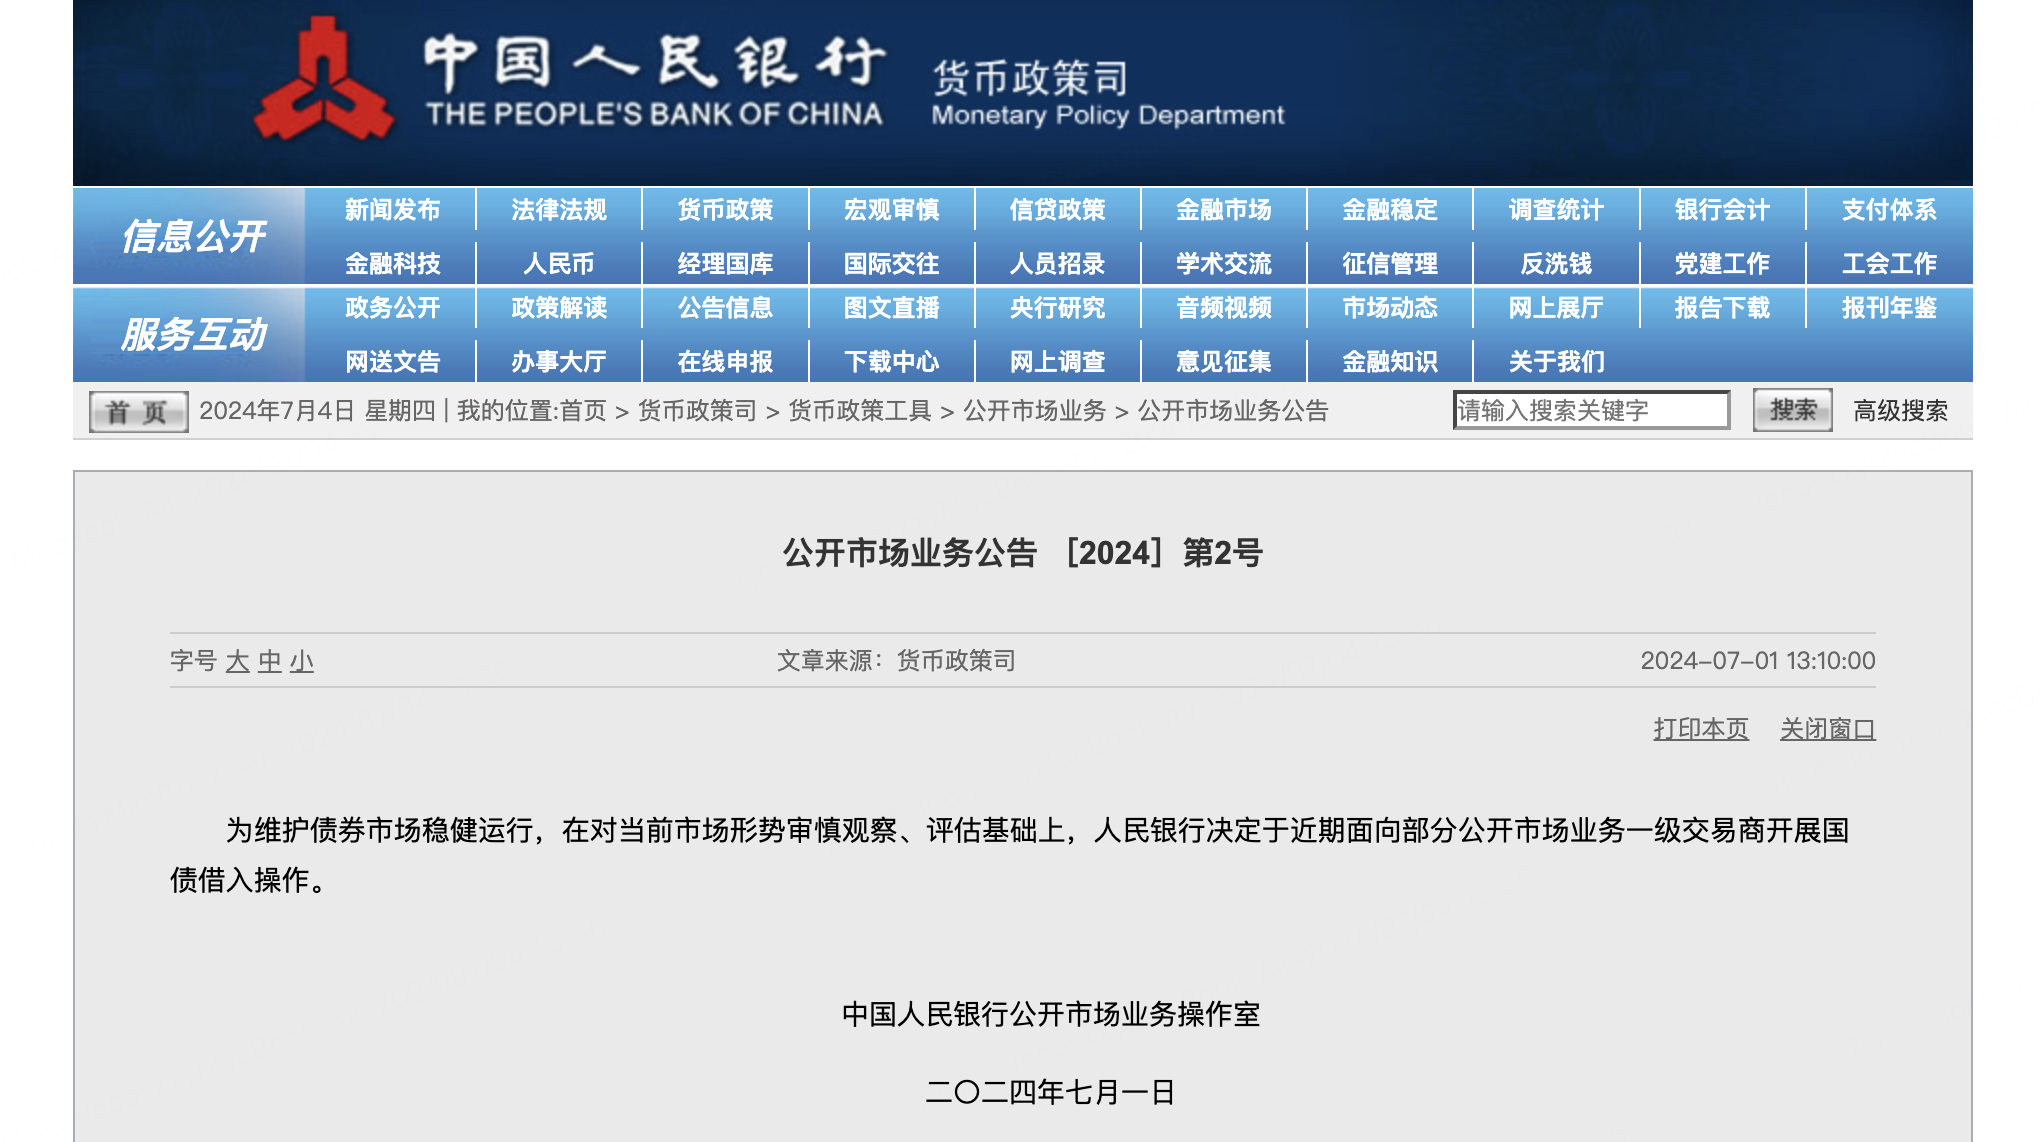Open 公开市场业务 from the breadcrumb trail

(1037, 411)
